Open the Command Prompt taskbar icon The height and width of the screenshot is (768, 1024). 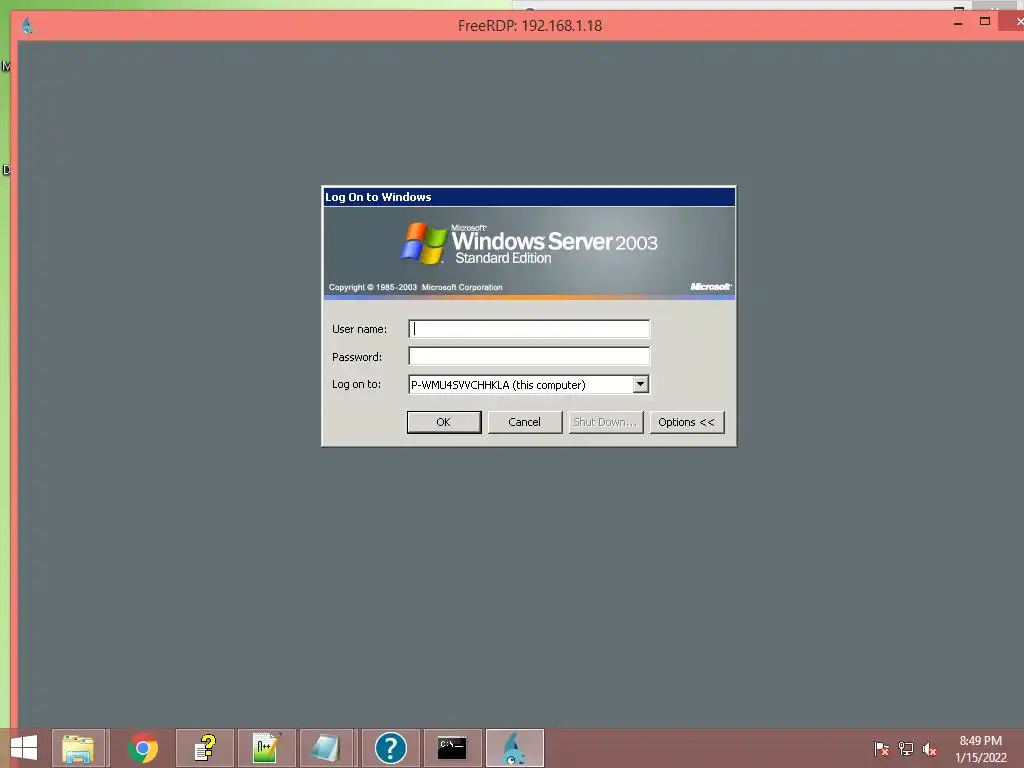point(452,748)
